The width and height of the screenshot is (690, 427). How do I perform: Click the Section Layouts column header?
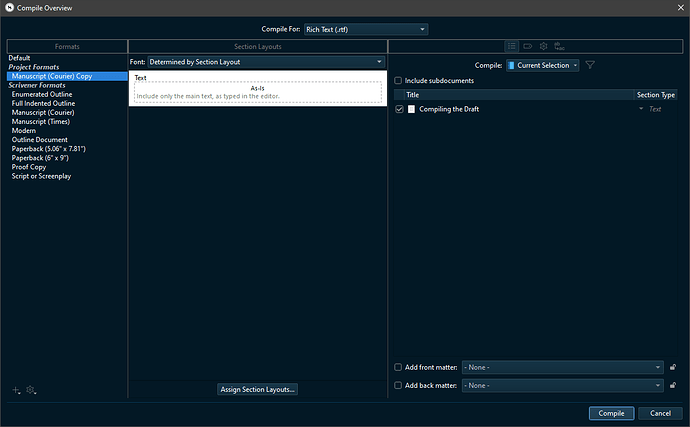point(258,46)
